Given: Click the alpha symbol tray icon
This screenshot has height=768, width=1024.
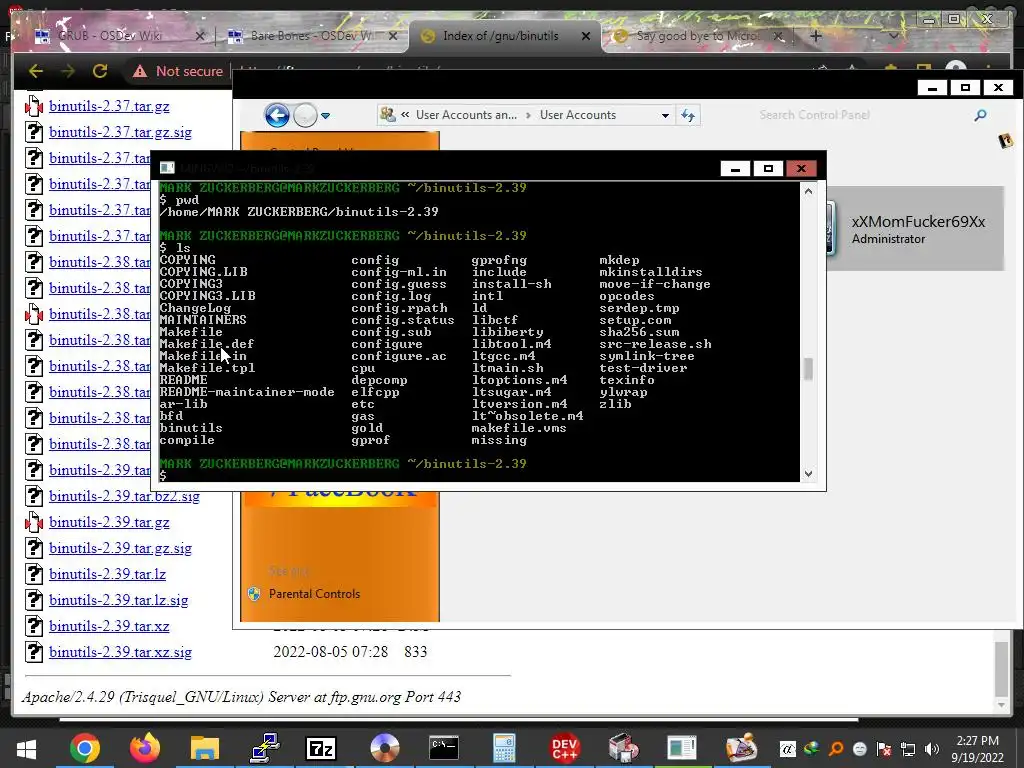Looking at the screenshot, I should point(788,749).
